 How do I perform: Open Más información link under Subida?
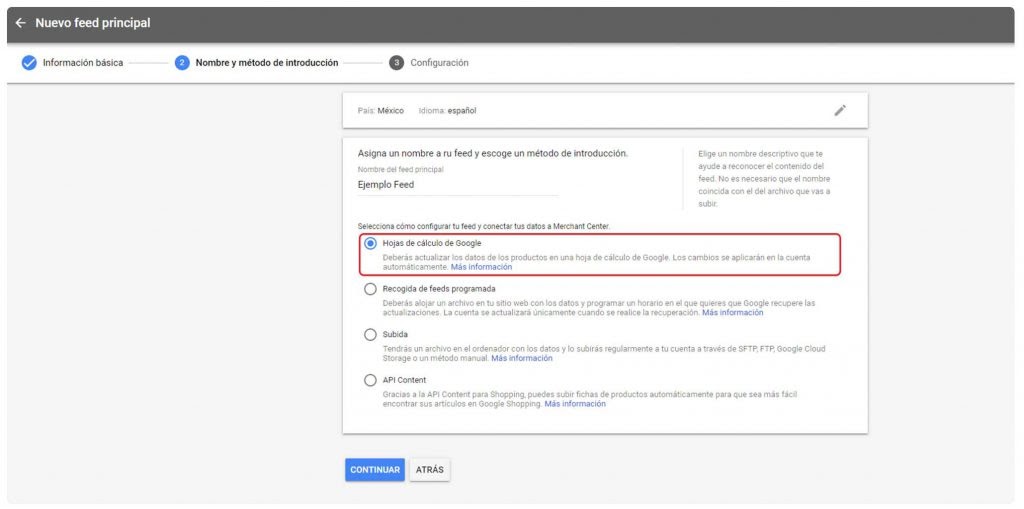(522, 358)
